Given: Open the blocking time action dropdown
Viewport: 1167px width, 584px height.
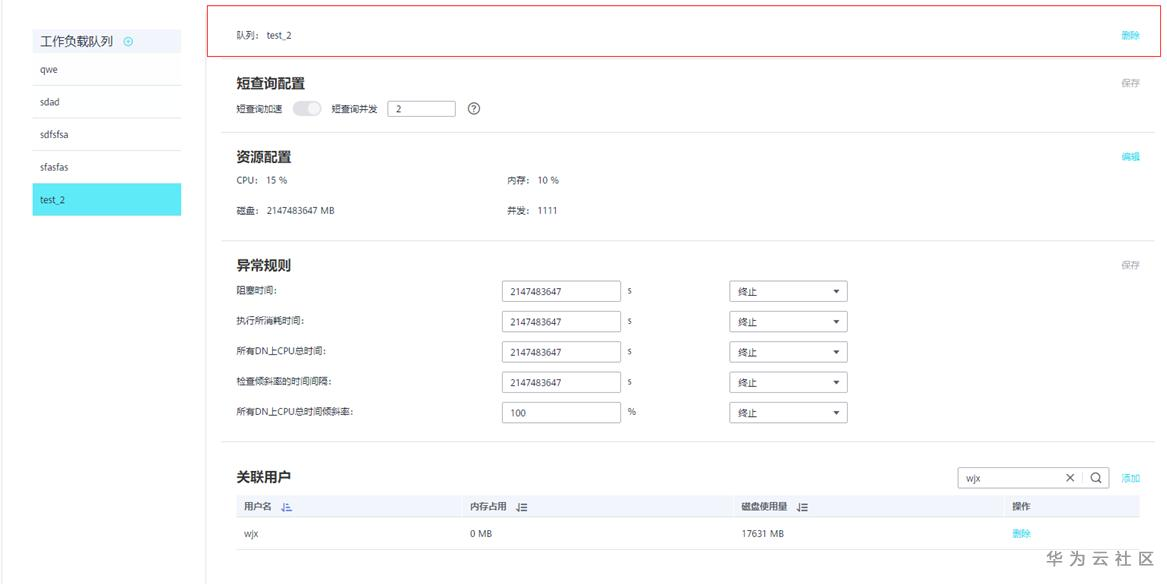Looking at the screenshot, I should click(x=788, y=292).
